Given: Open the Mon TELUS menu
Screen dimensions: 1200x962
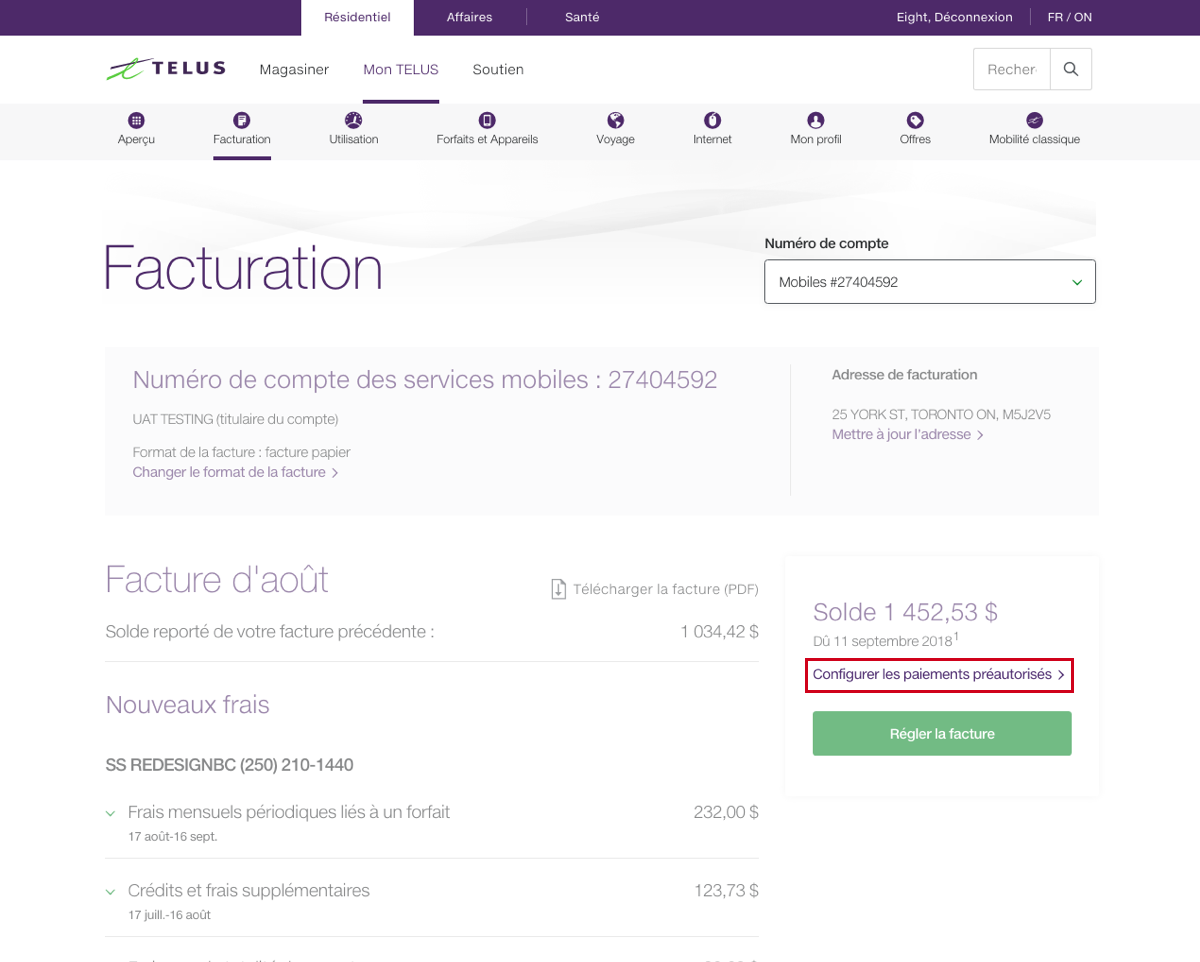Looking at the screenshot, I should point(401,70).
